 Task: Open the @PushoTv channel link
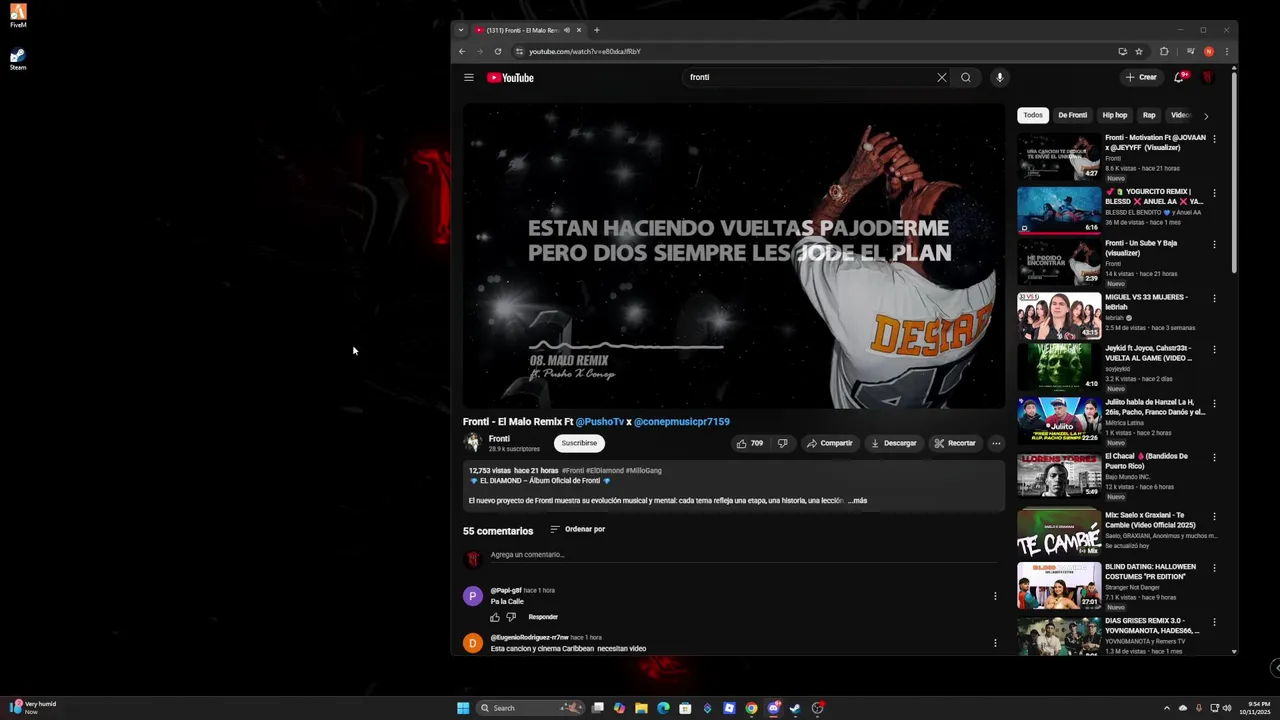[600, 422]
